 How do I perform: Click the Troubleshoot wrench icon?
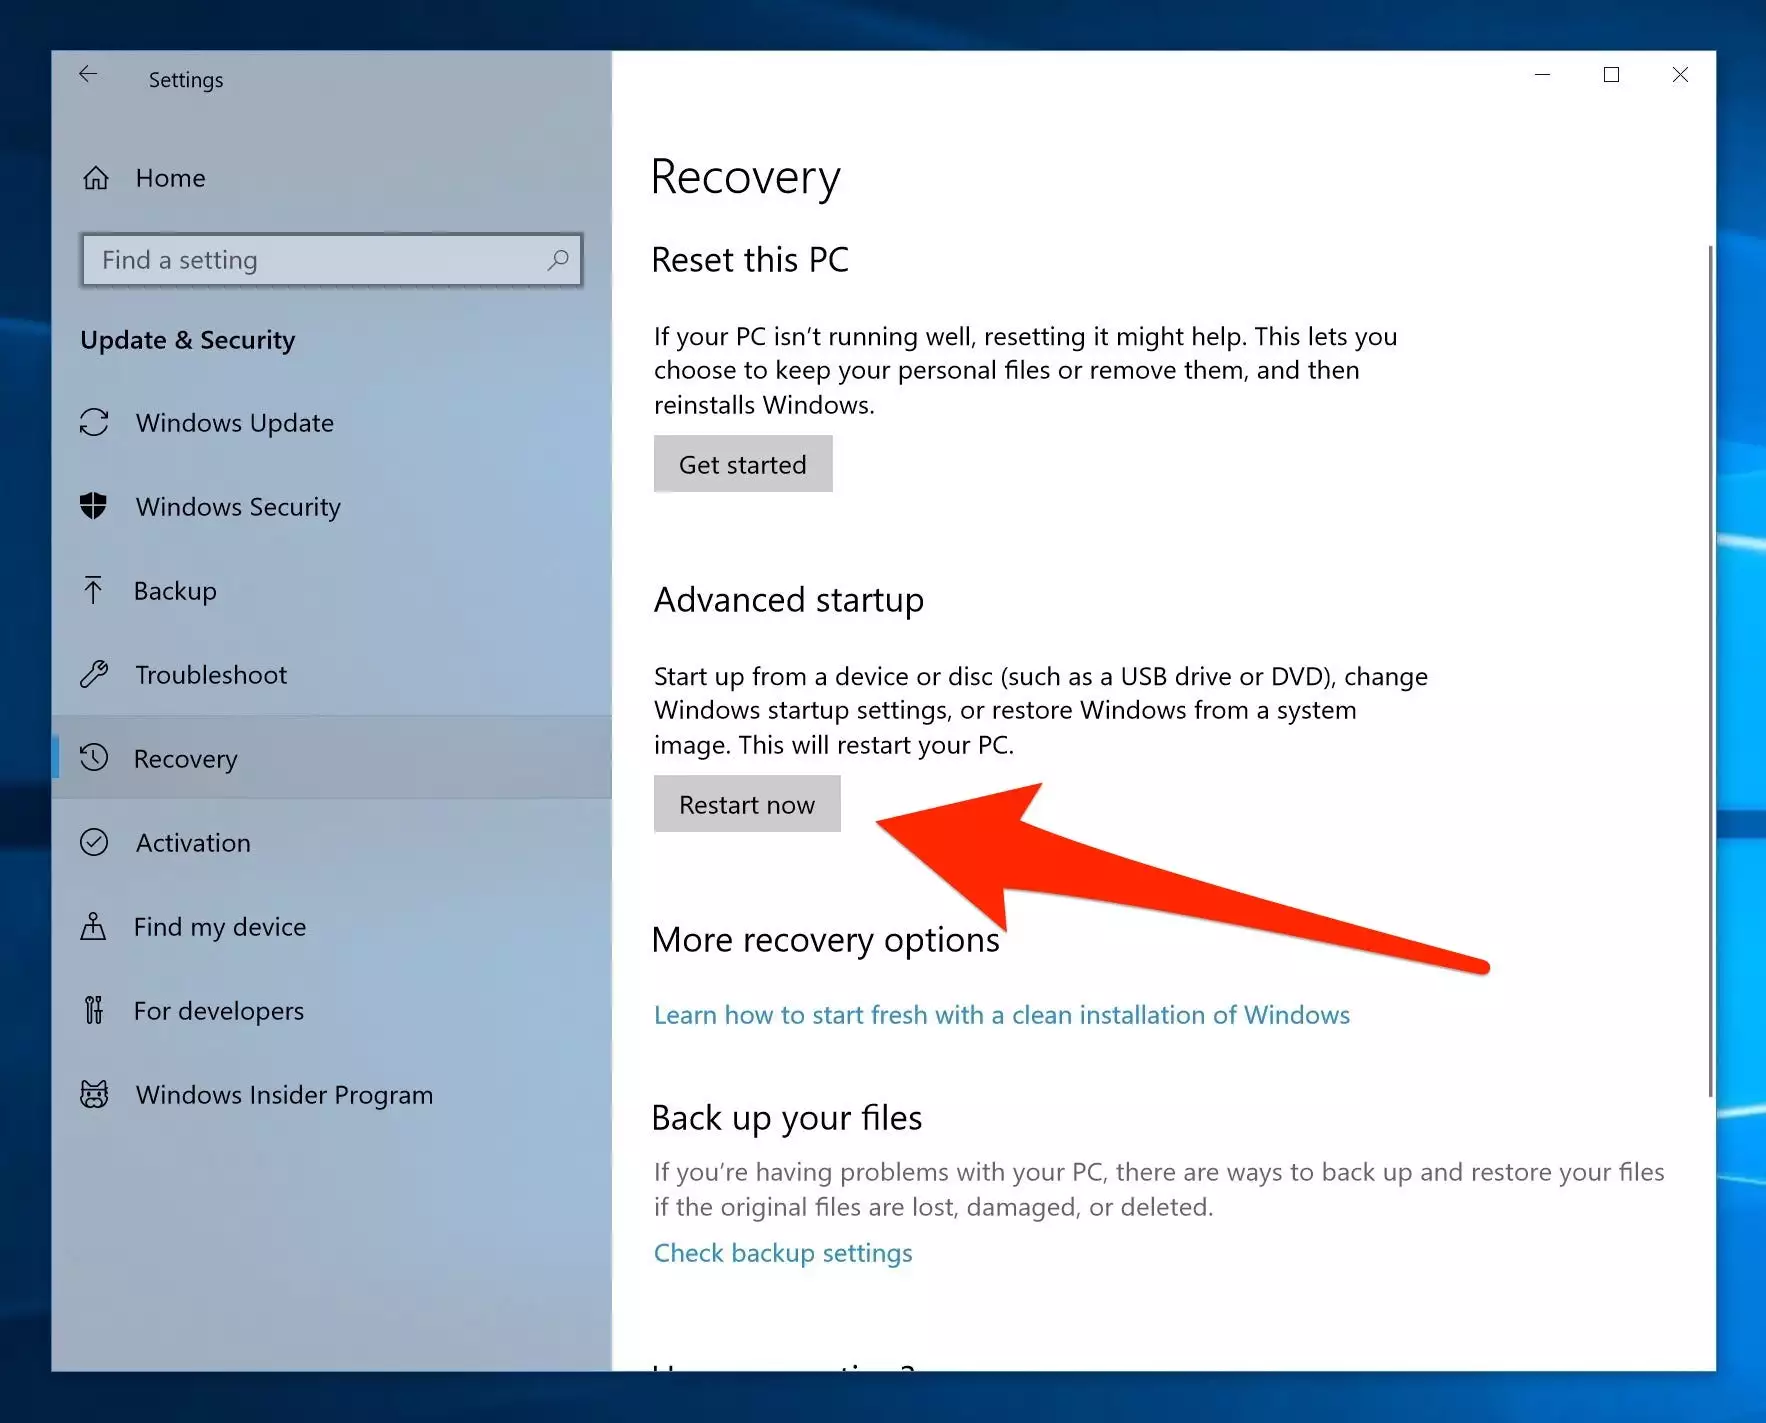pyautogui.click(x=94, y=675)
